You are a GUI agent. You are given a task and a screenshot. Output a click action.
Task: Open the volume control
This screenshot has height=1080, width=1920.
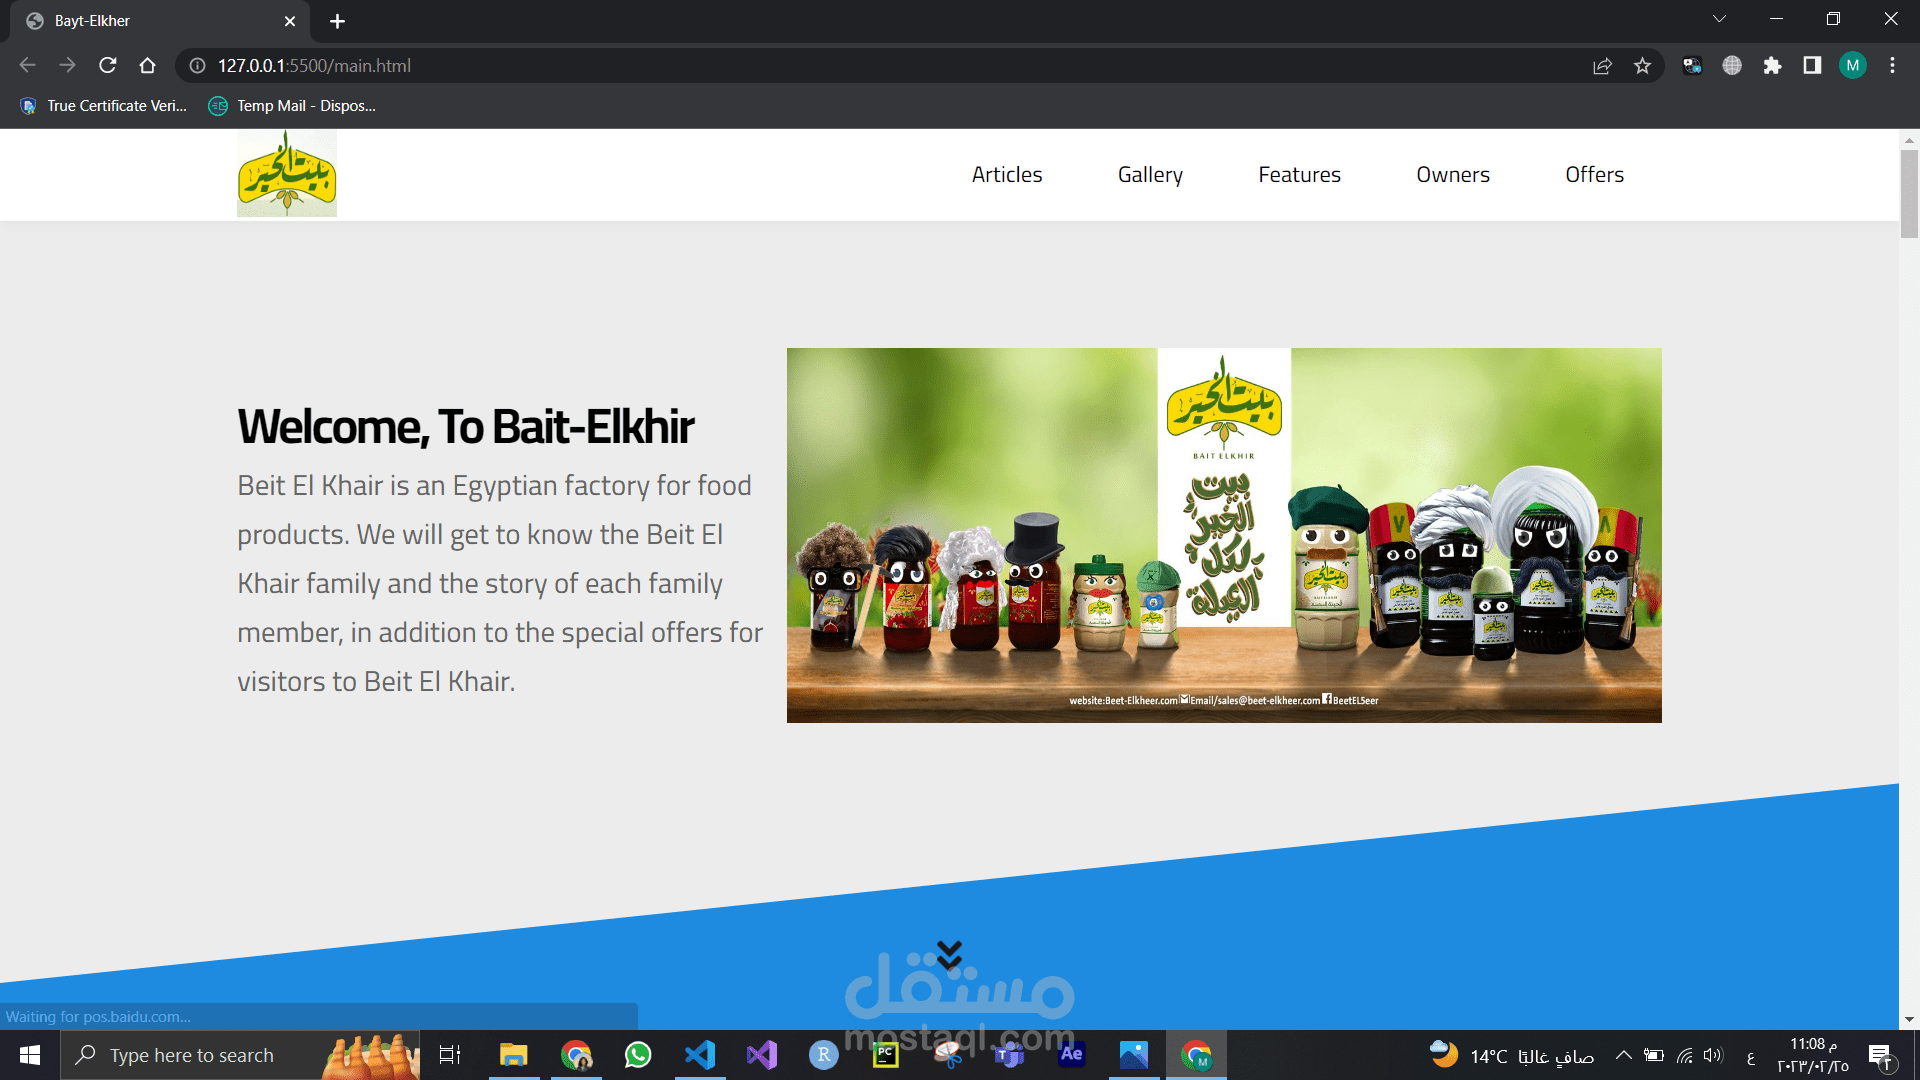[x=1714, y=1055]
